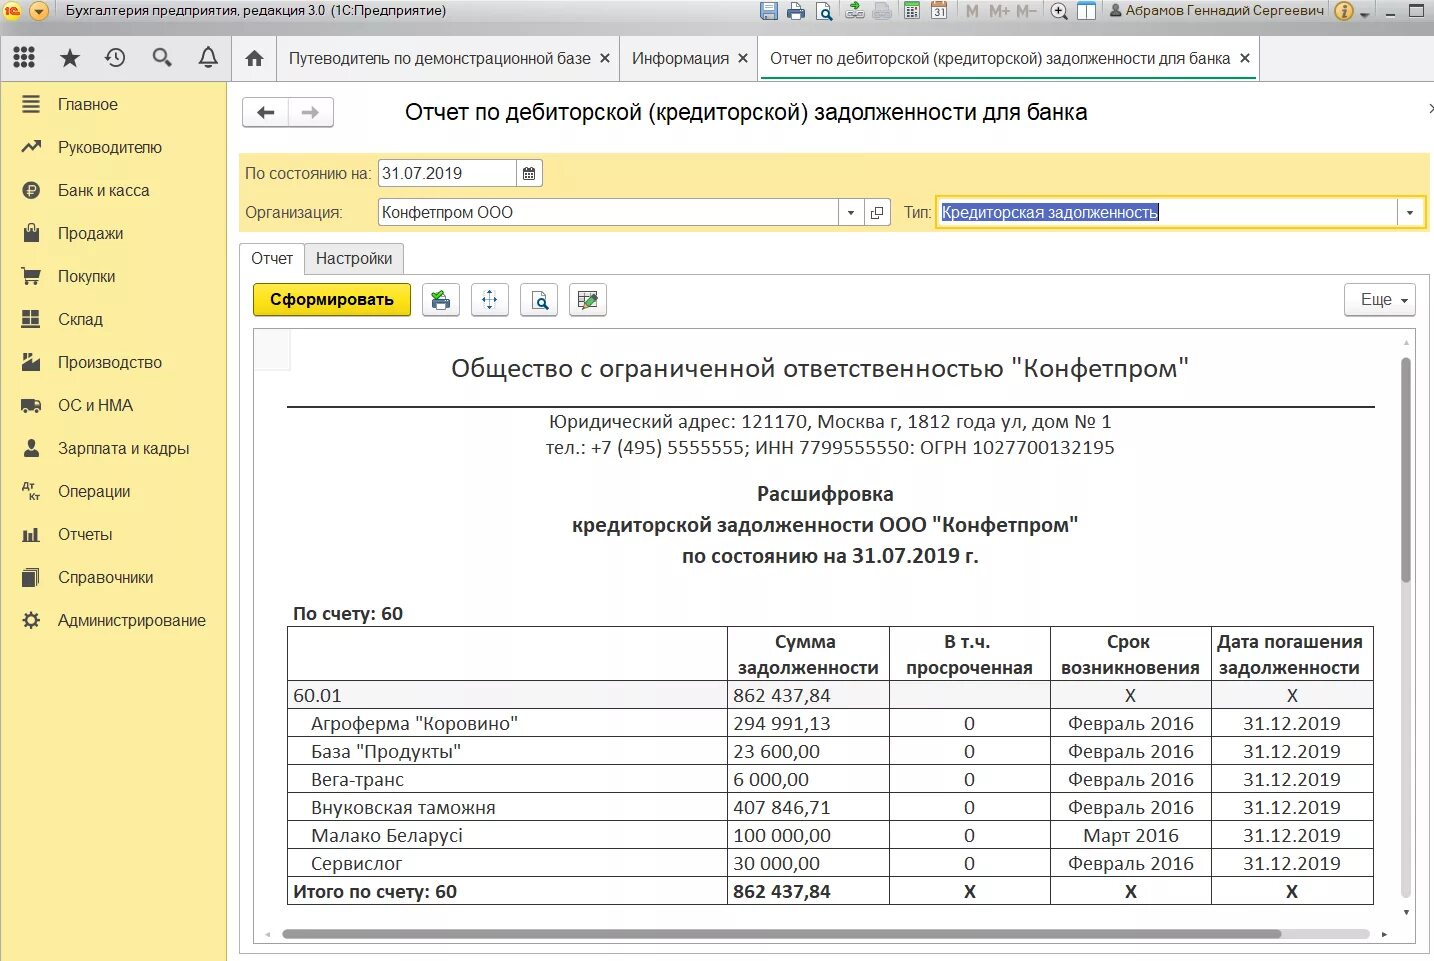Open the info help icon
The width and height of the screenshot is (1434, 961).
pyautogui.click(x=1344, y=11)
